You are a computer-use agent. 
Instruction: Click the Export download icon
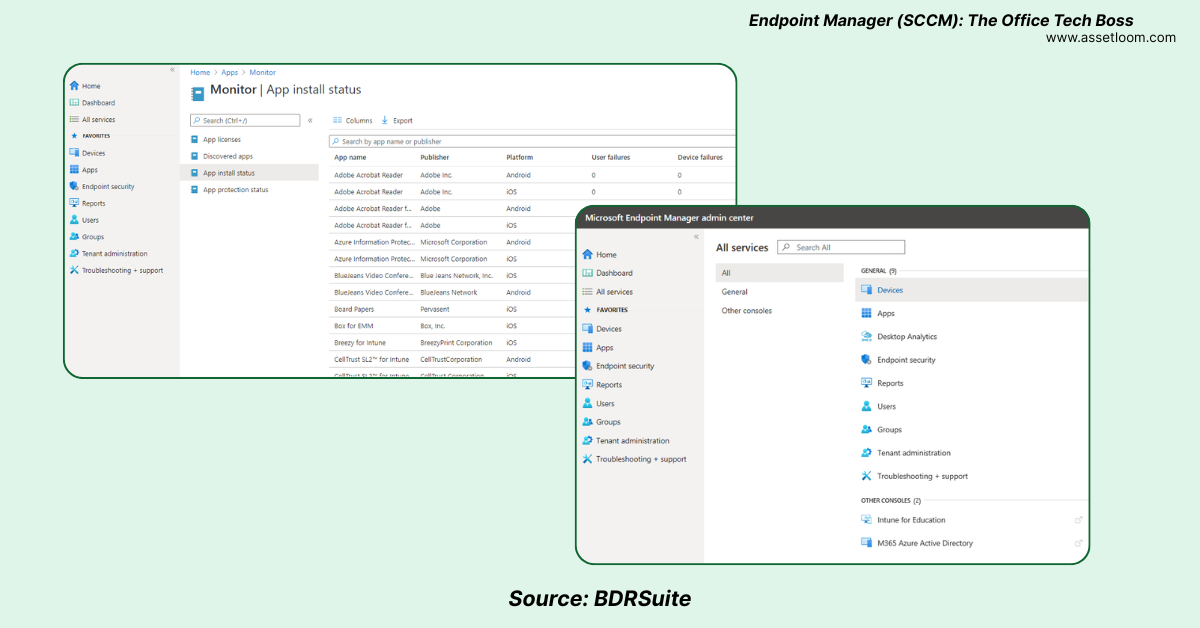[385, 120]
